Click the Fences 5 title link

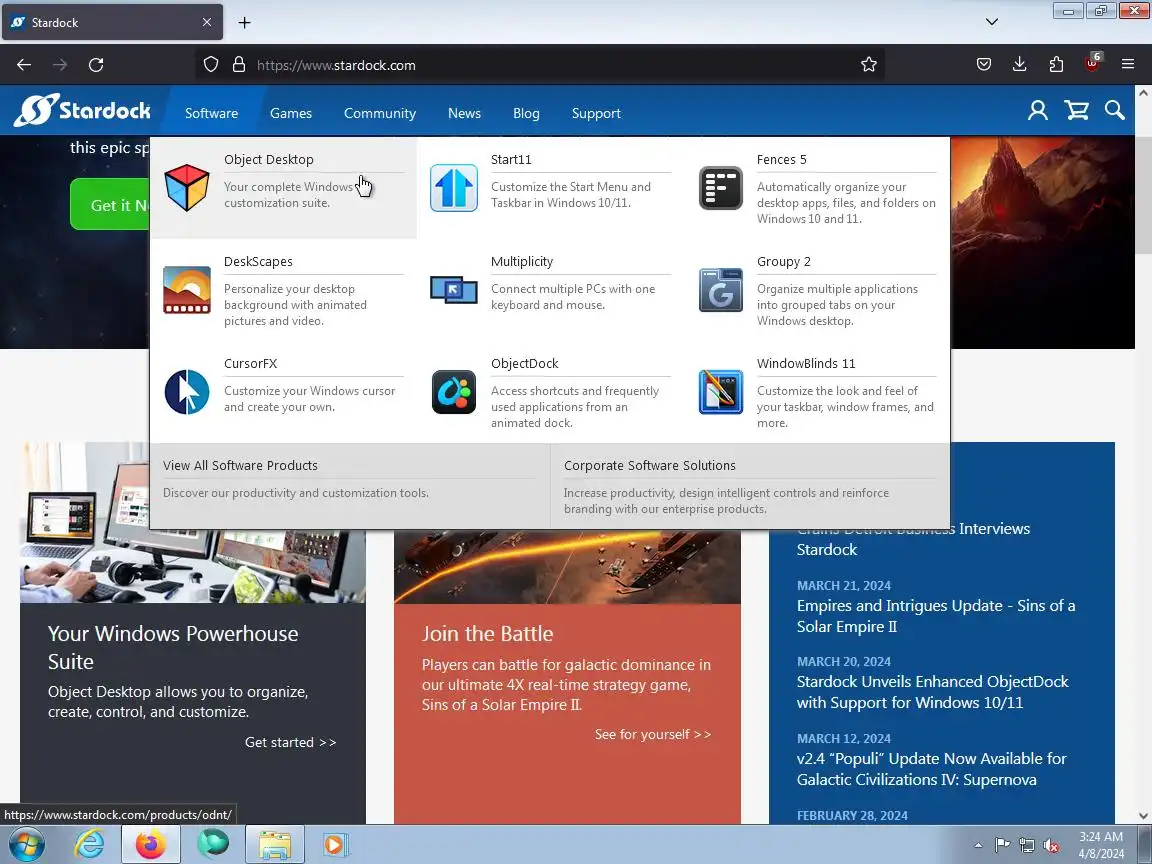[782, 159]
